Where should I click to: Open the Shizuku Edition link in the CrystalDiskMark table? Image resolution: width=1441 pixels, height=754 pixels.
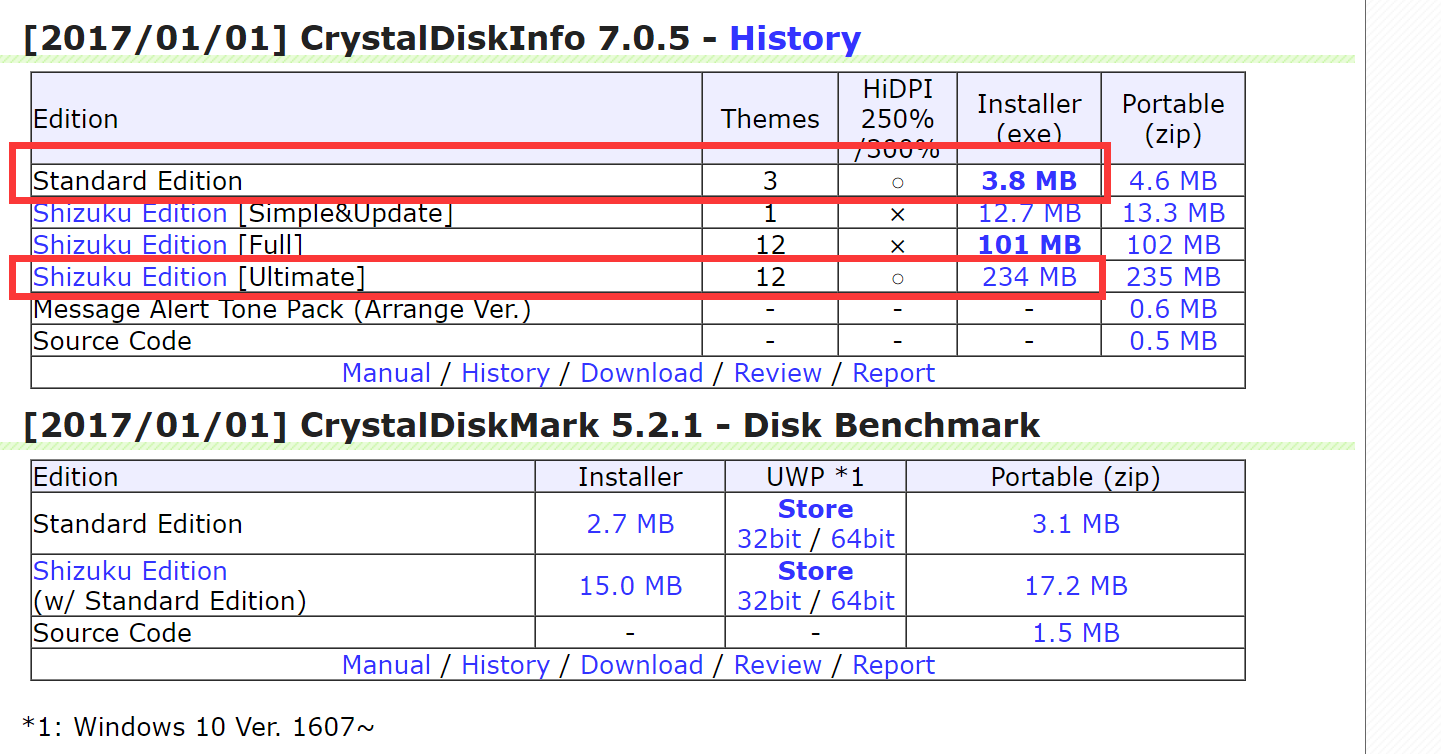[x=130, y=571]
